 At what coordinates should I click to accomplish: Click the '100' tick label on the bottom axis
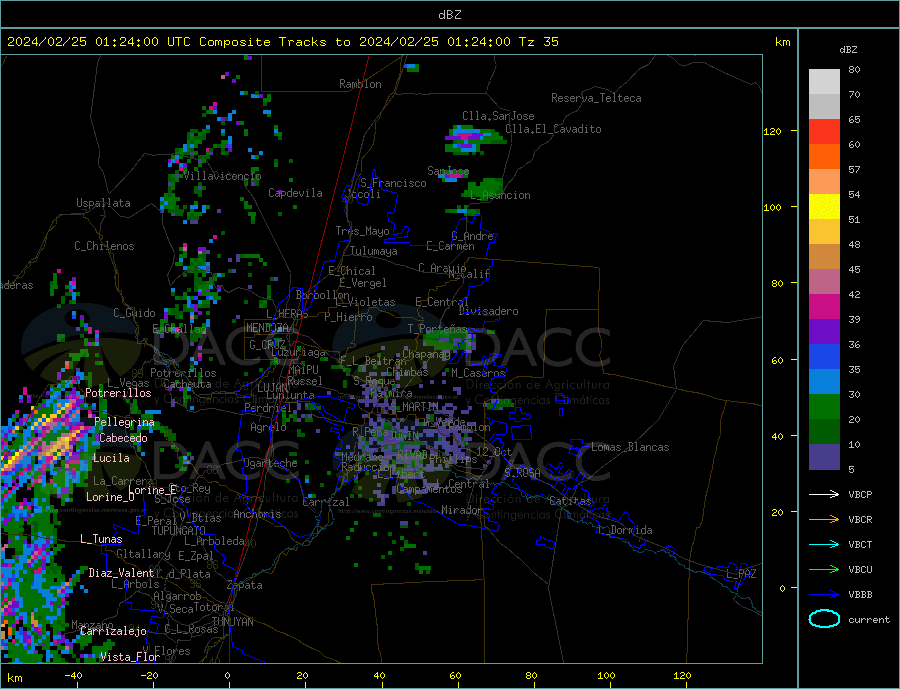[x=606, y=676]
